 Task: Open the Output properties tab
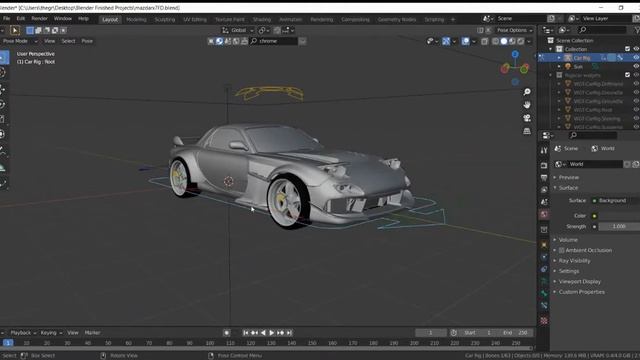(544, 178)
